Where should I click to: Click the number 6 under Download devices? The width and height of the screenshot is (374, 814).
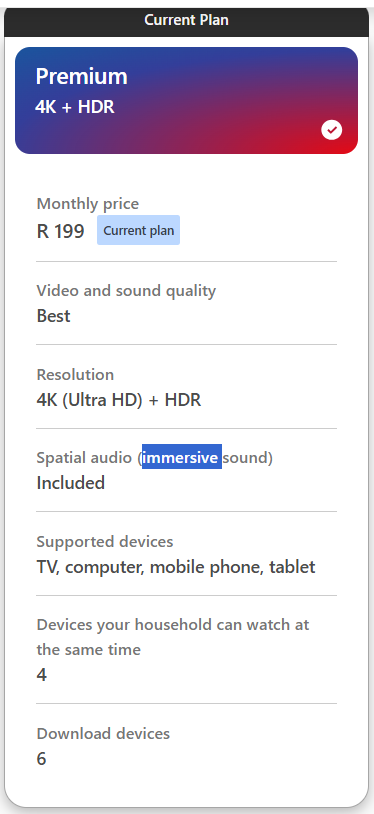pos(42,759)
